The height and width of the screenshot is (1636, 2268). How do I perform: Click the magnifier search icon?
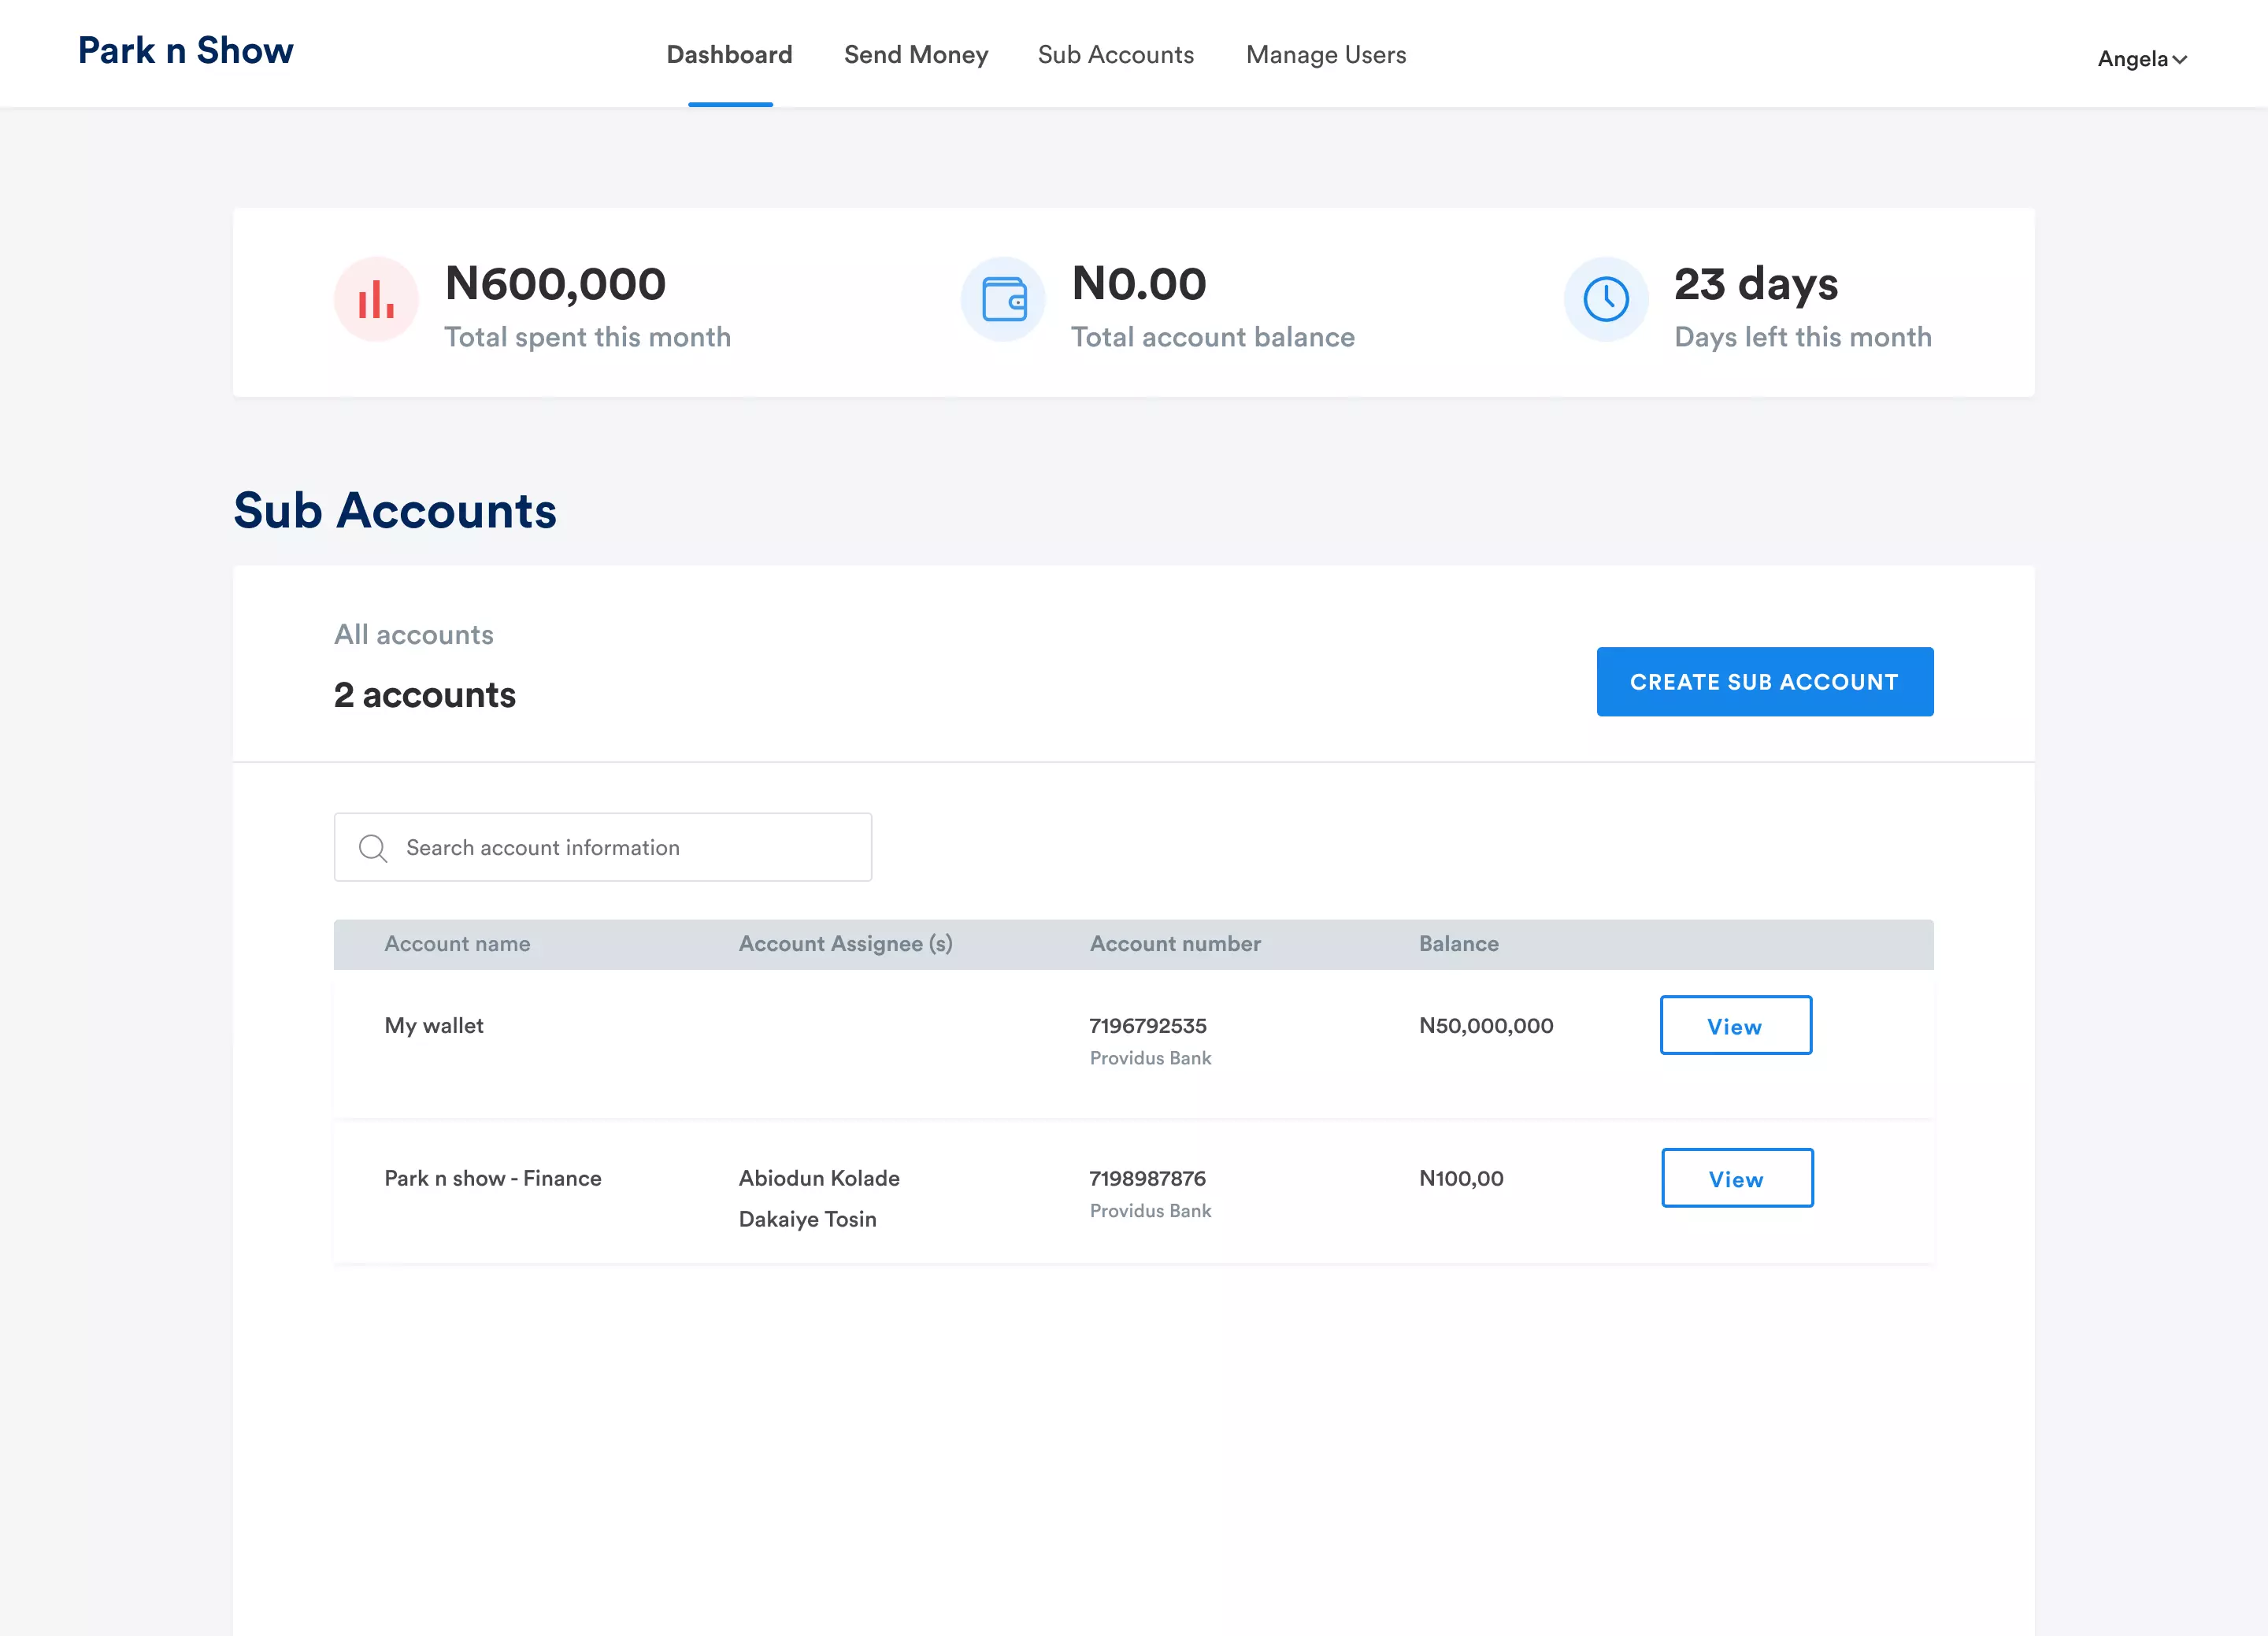[x=373, y=848]
